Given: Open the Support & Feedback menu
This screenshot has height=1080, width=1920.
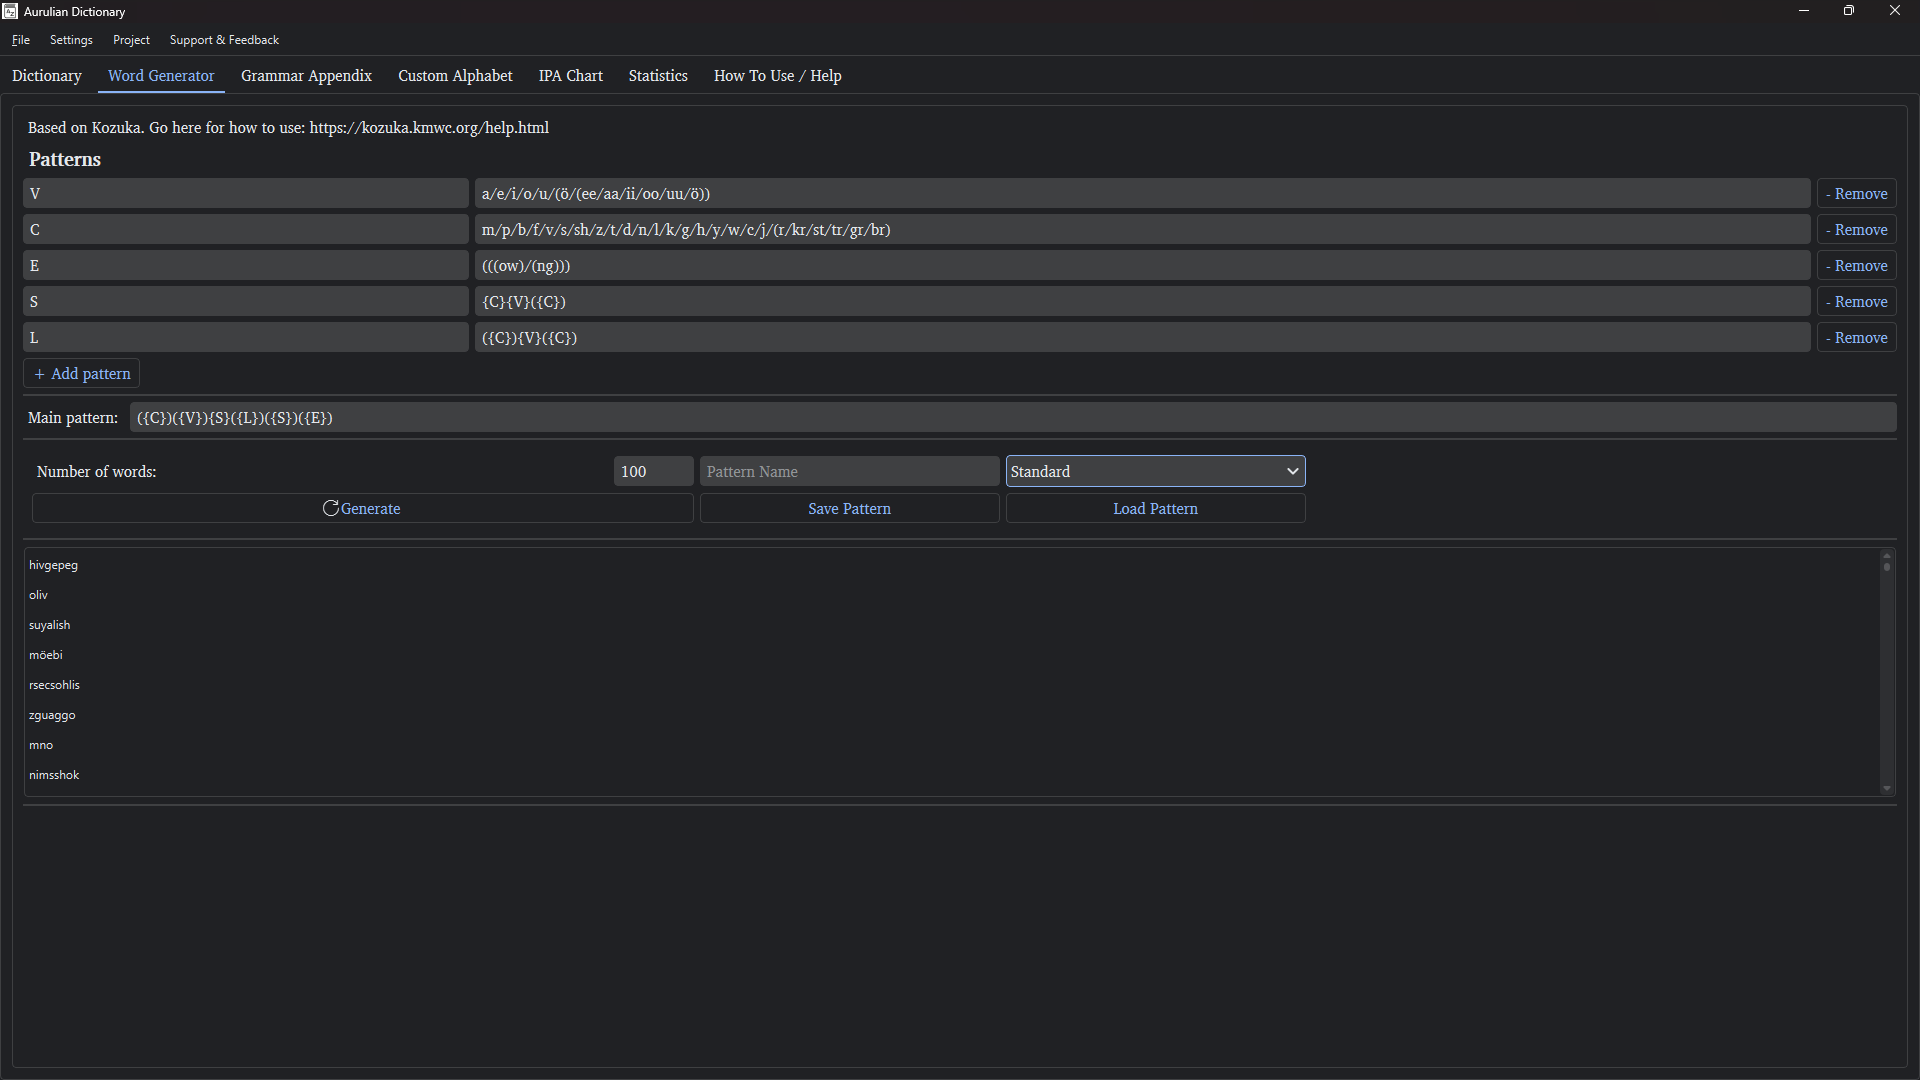Looking at the screenshot, I should (x=224, y=40).
